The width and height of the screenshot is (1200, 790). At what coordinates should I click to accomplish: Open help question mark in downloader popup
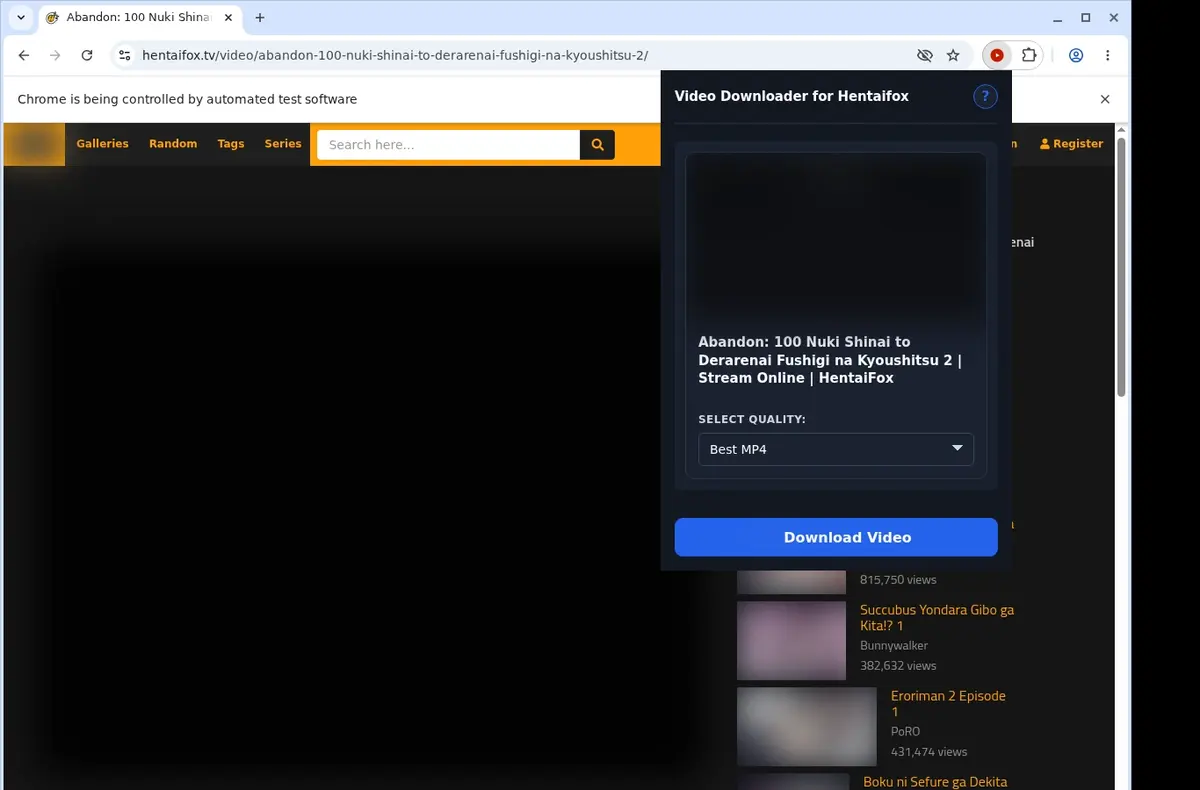985,96
